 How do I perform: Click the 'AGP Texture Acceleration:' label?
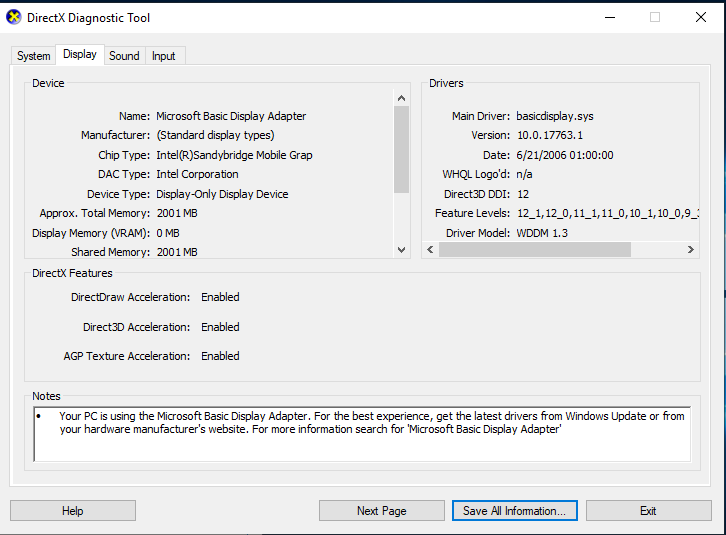point(127,356)
